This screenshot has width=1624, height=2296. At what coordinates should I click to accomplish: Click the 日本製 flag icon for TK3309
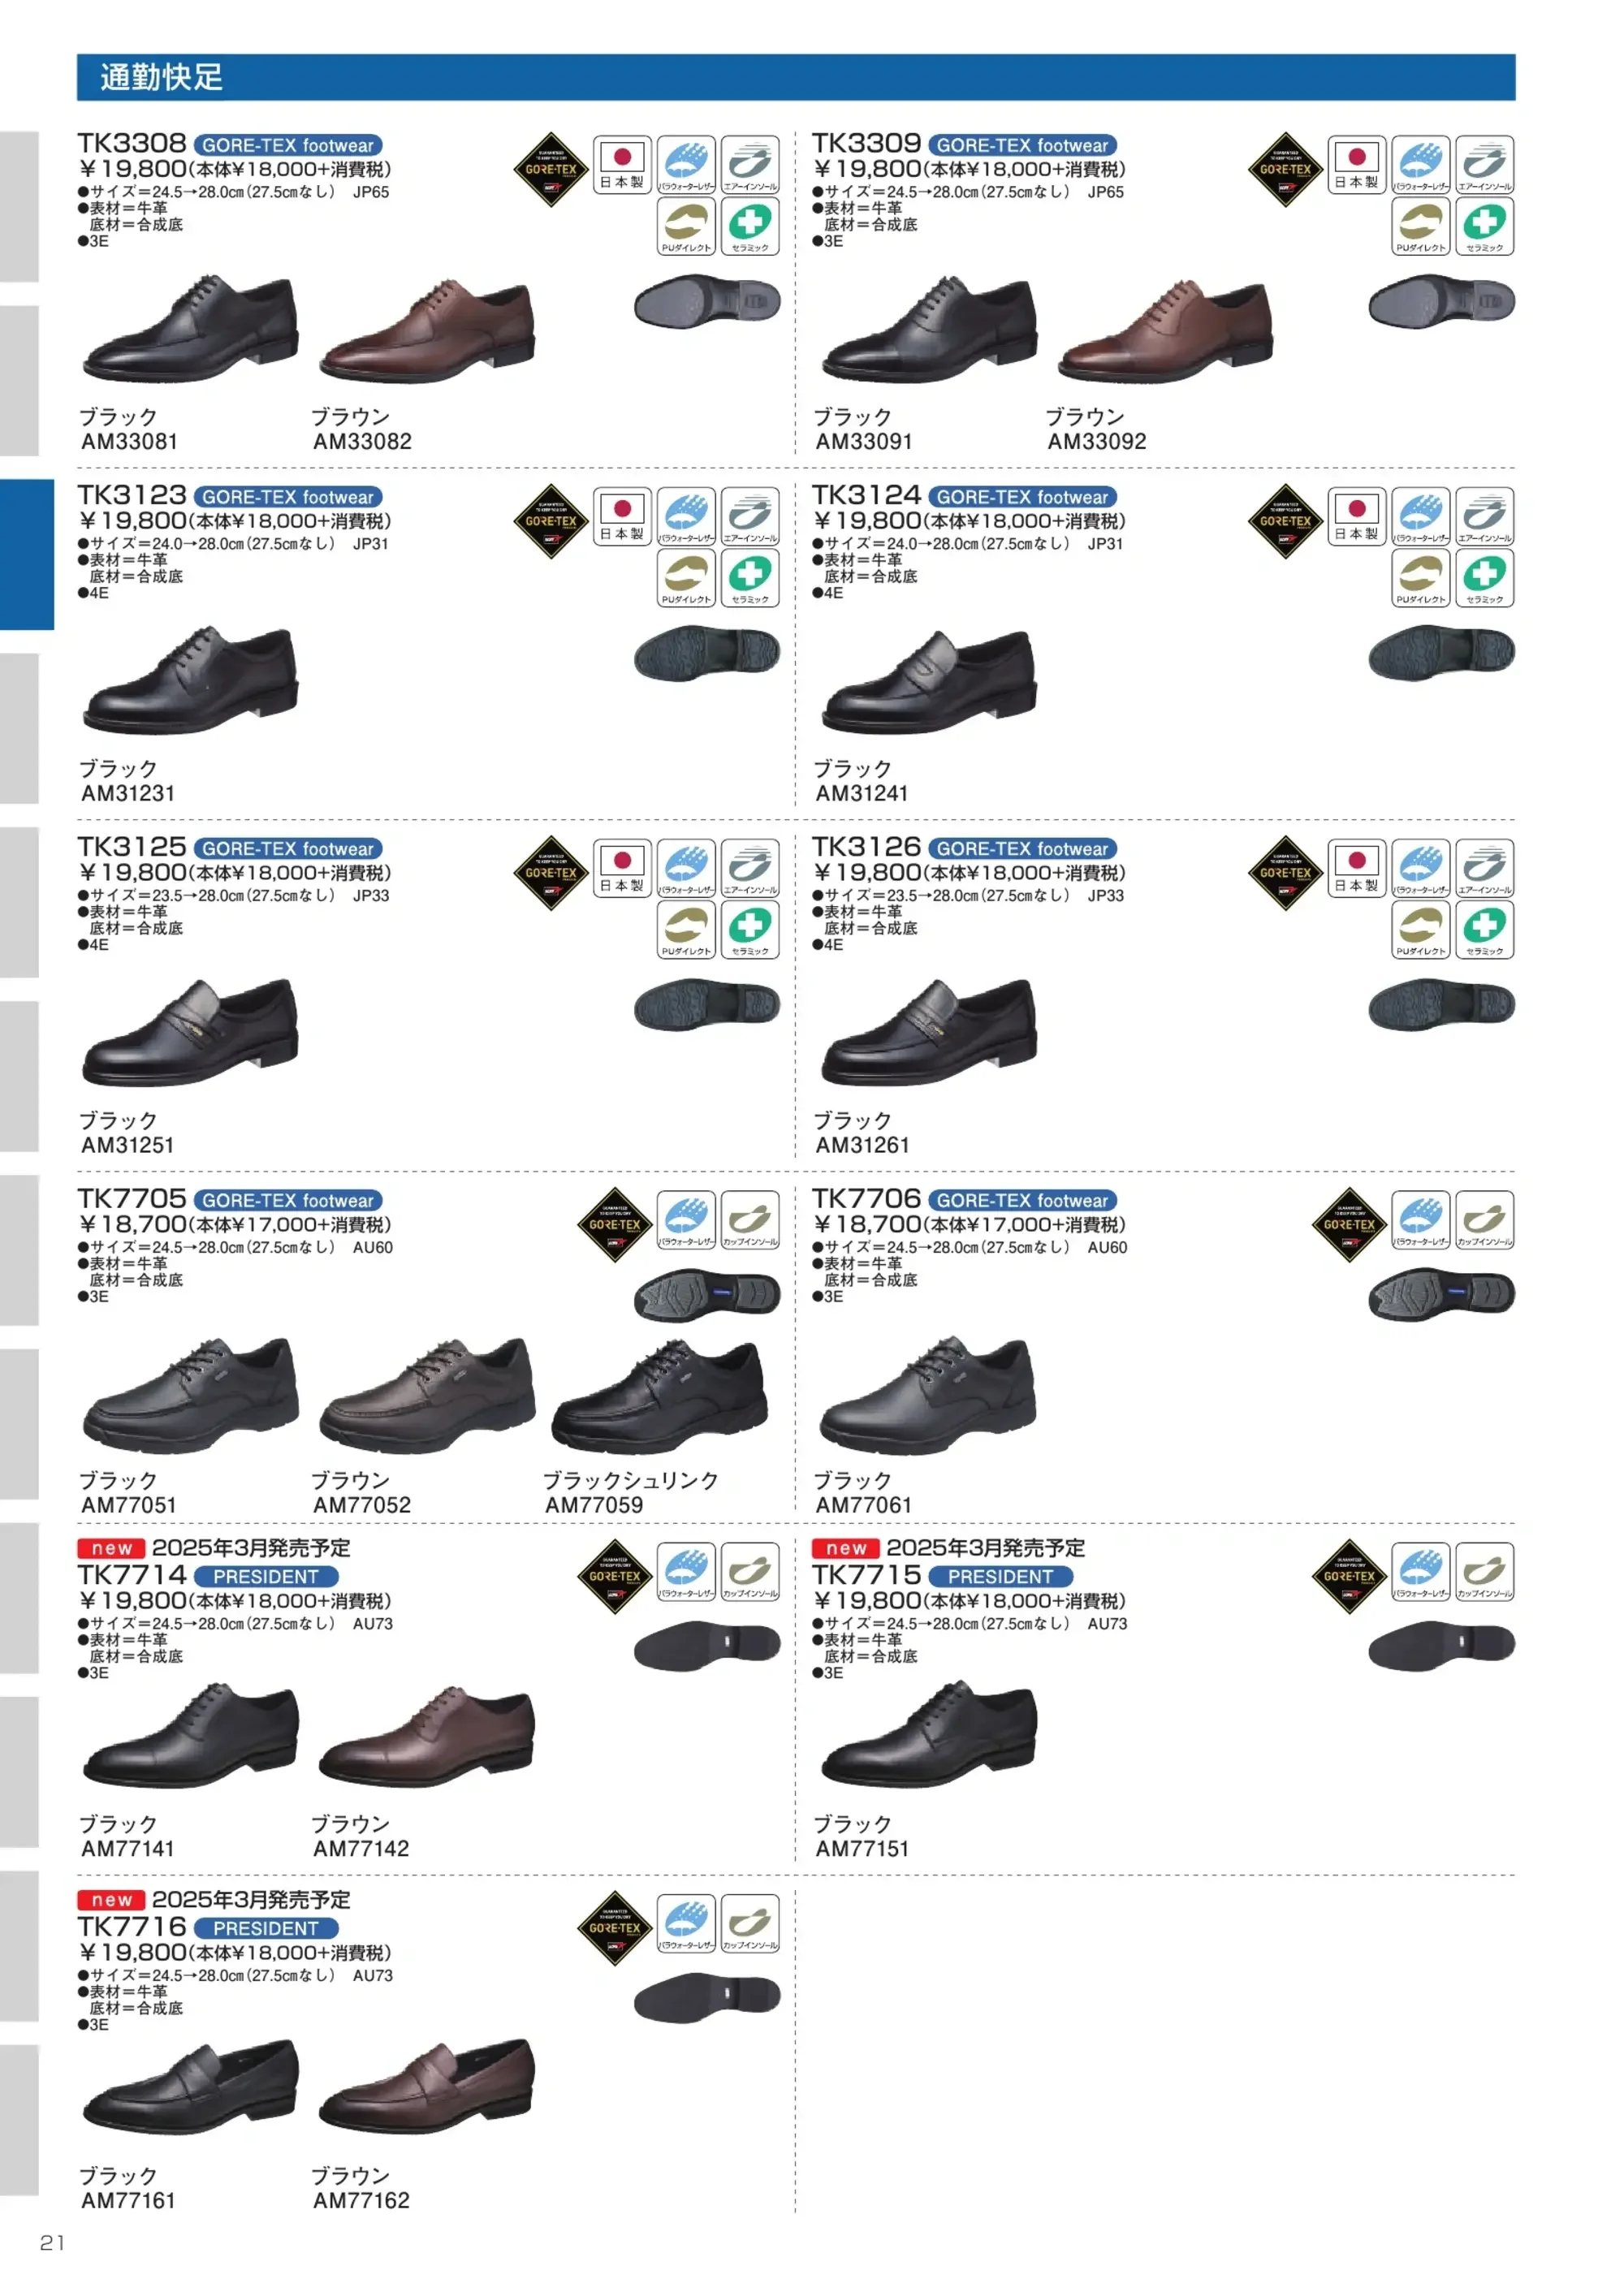coord(1357,165)
